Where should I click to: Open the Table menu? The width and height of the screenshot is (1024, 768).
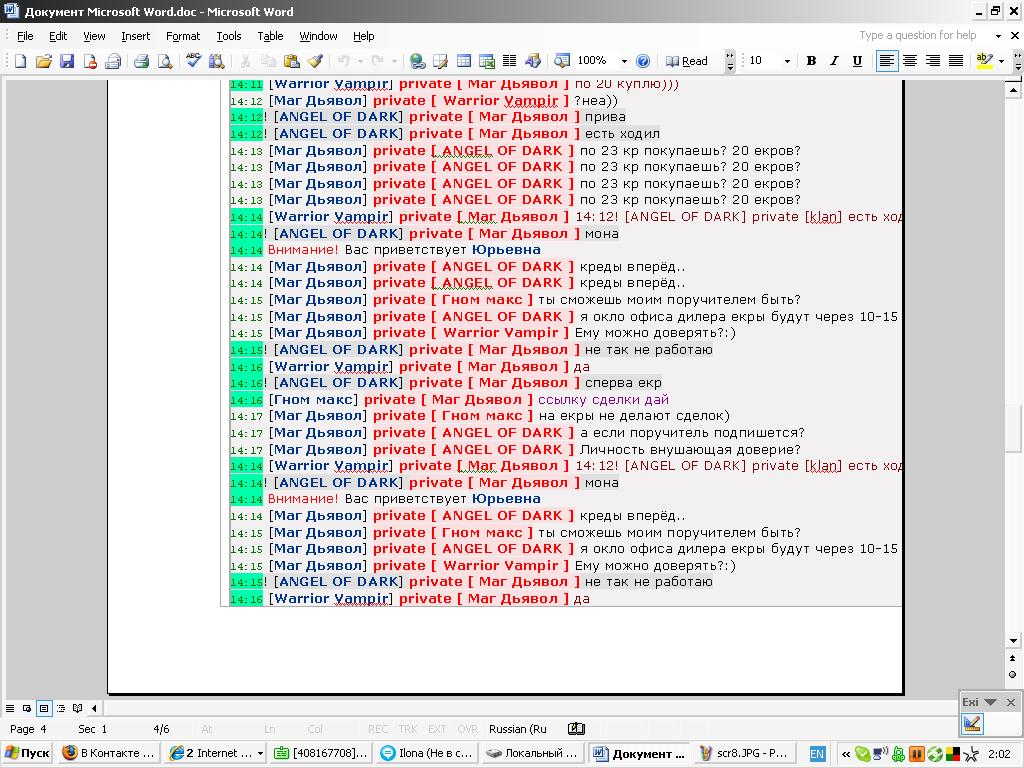click(x=270, y=36)
